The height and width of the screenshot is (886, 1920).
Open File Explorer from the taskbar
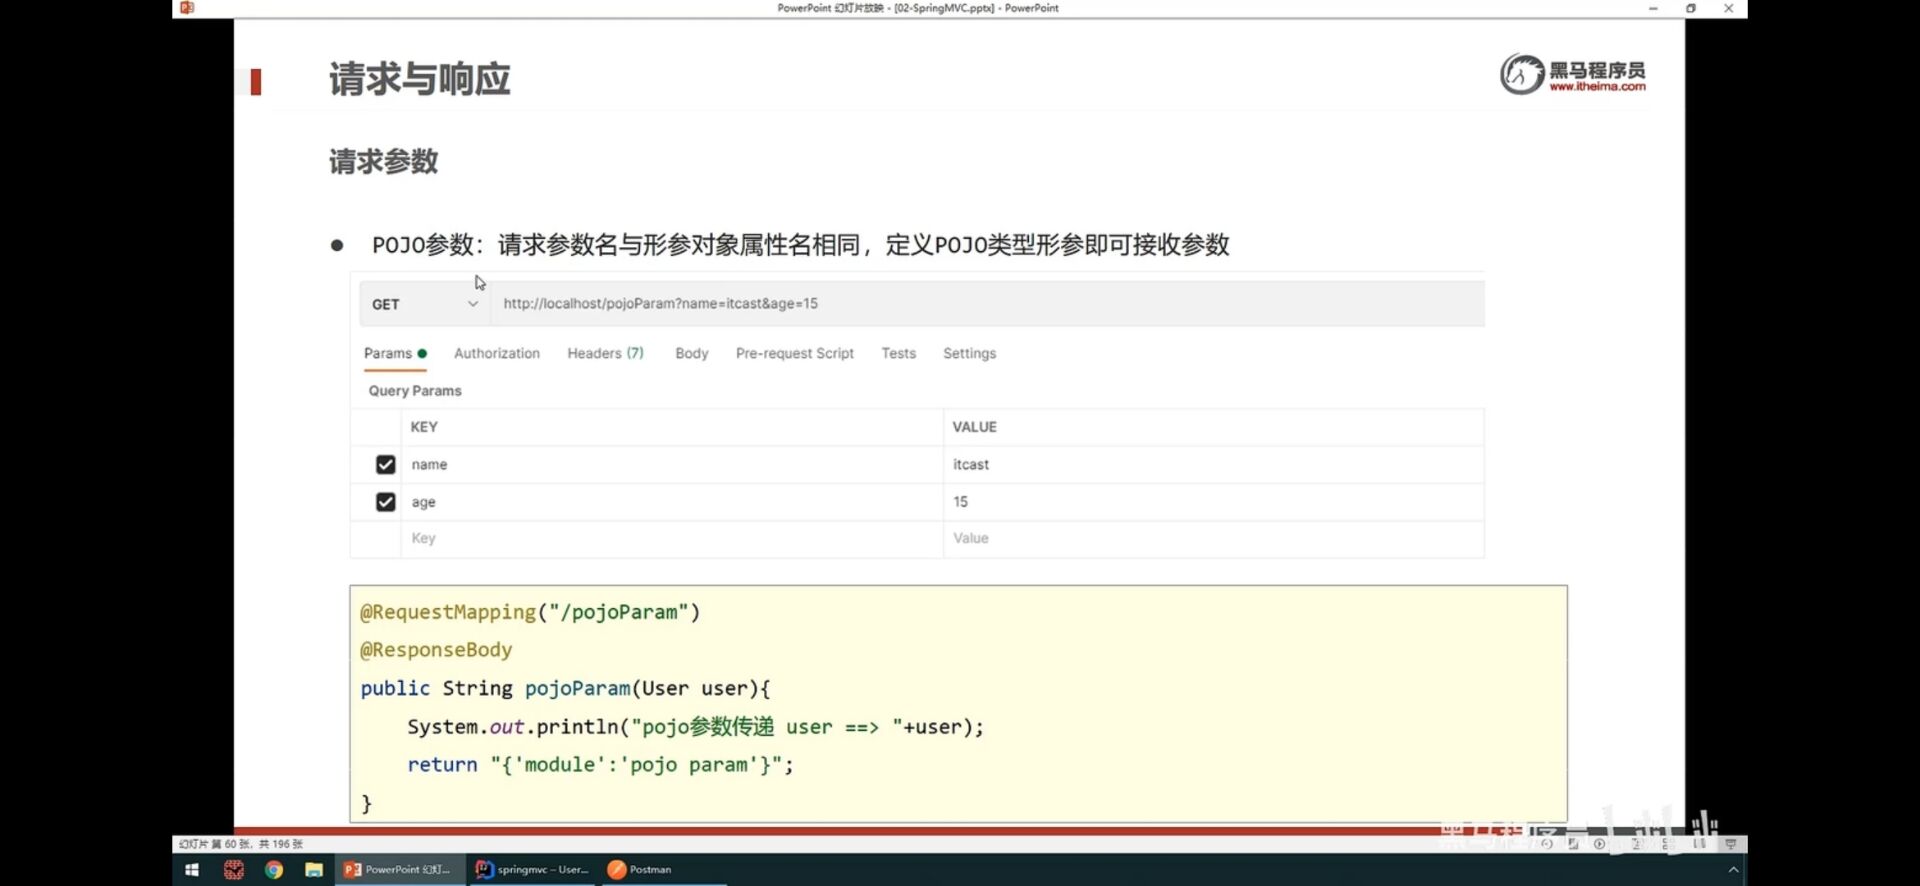(314, 870)
